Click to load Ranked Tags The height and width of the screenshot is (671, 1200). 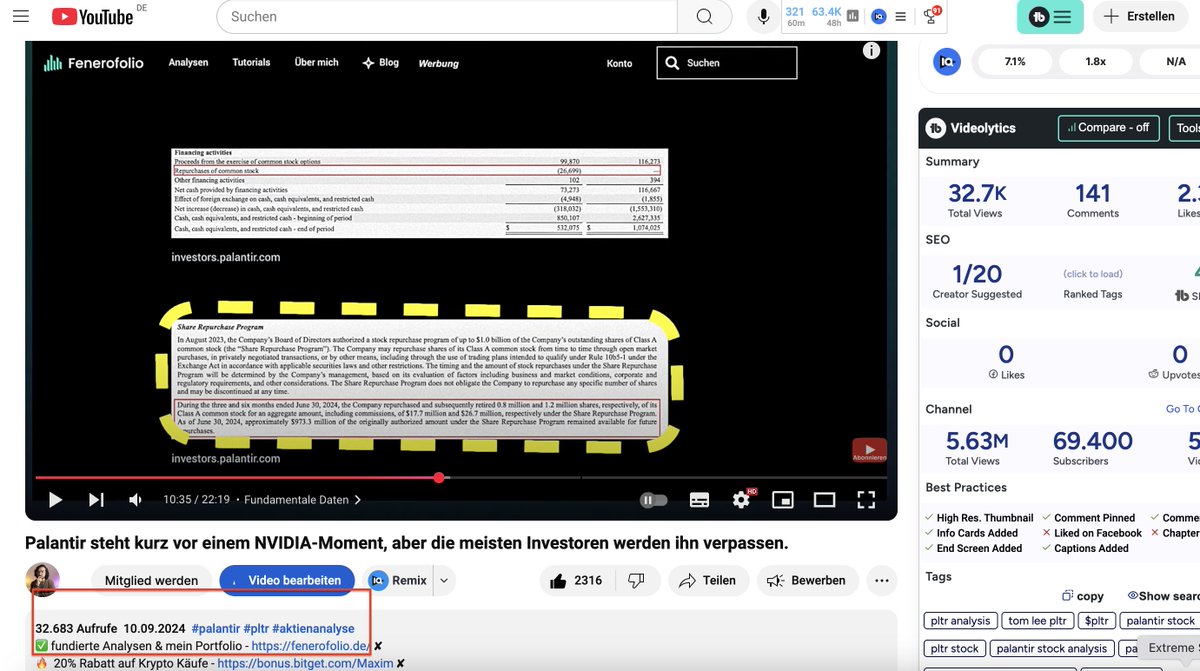click(x=1092, y=274)
